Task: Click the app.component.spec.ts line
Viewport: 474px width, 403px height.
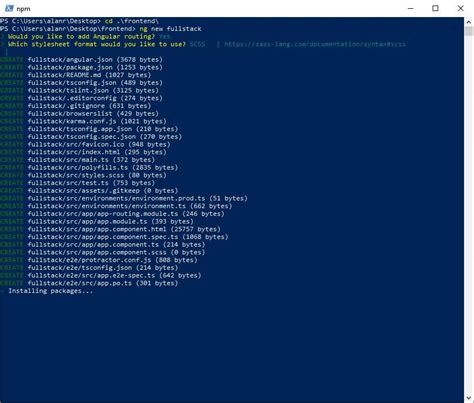Action: click(x=114, y=237)
